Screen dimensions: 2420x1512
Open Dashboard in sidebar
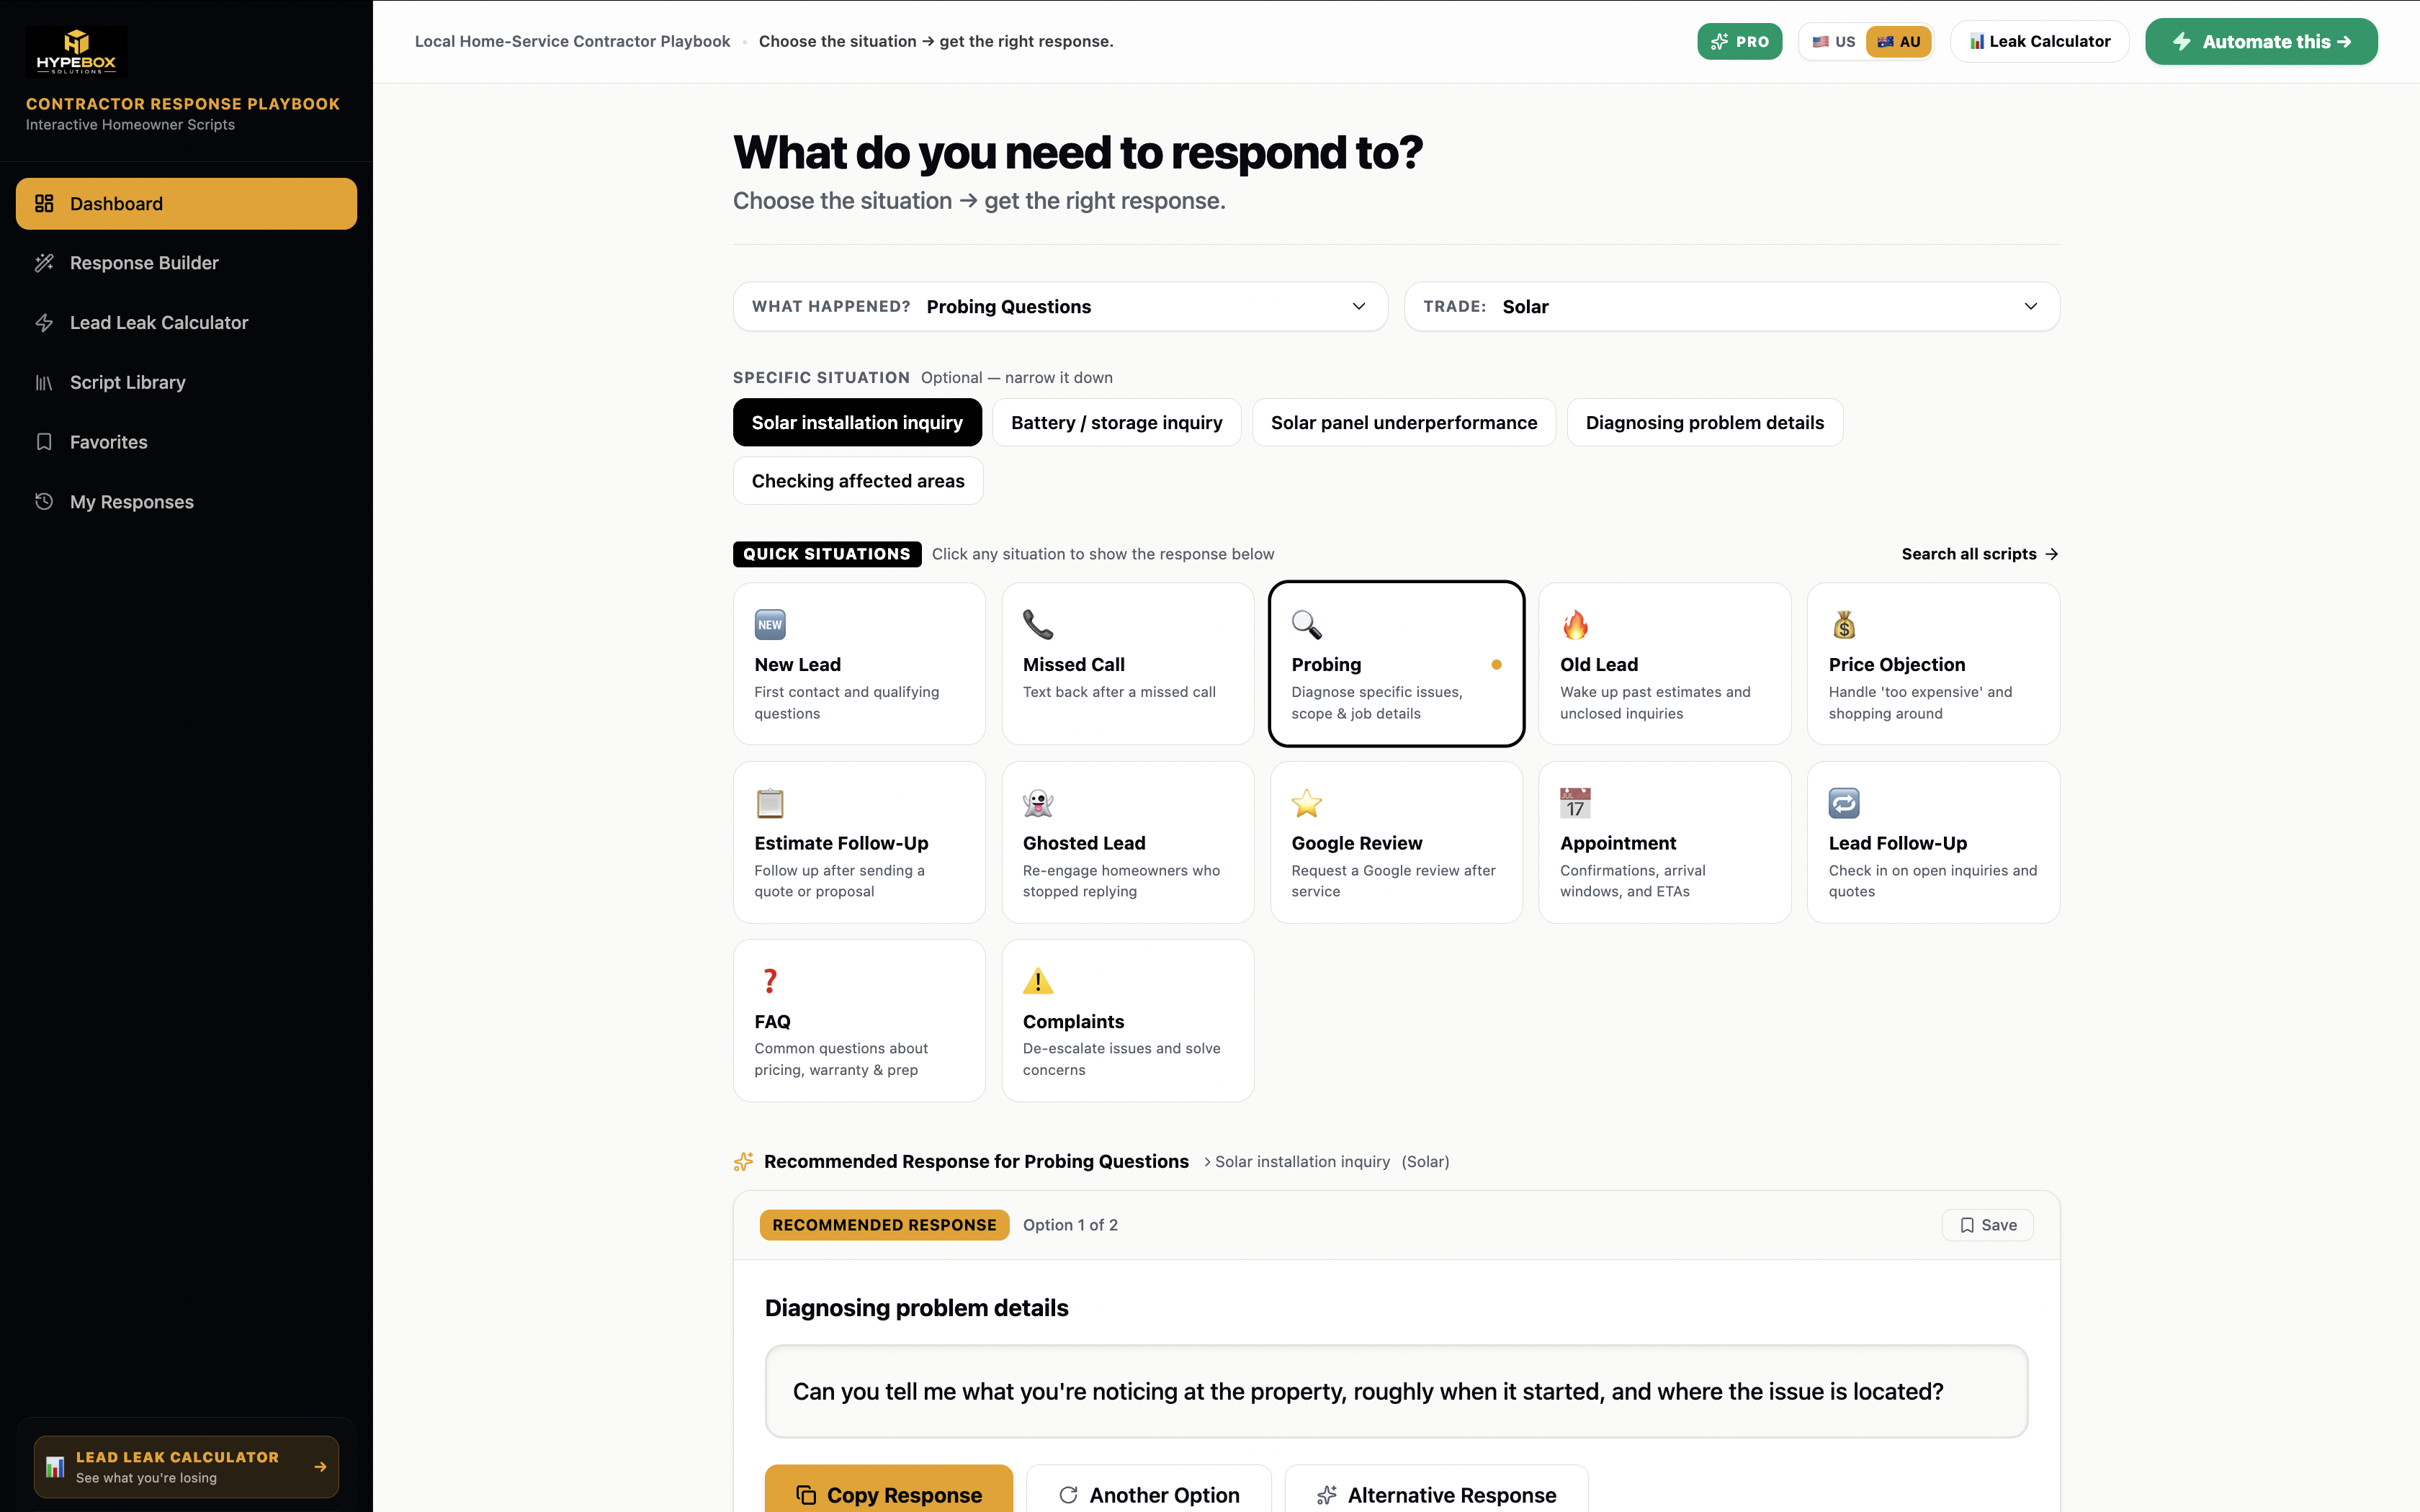[186, 204]
